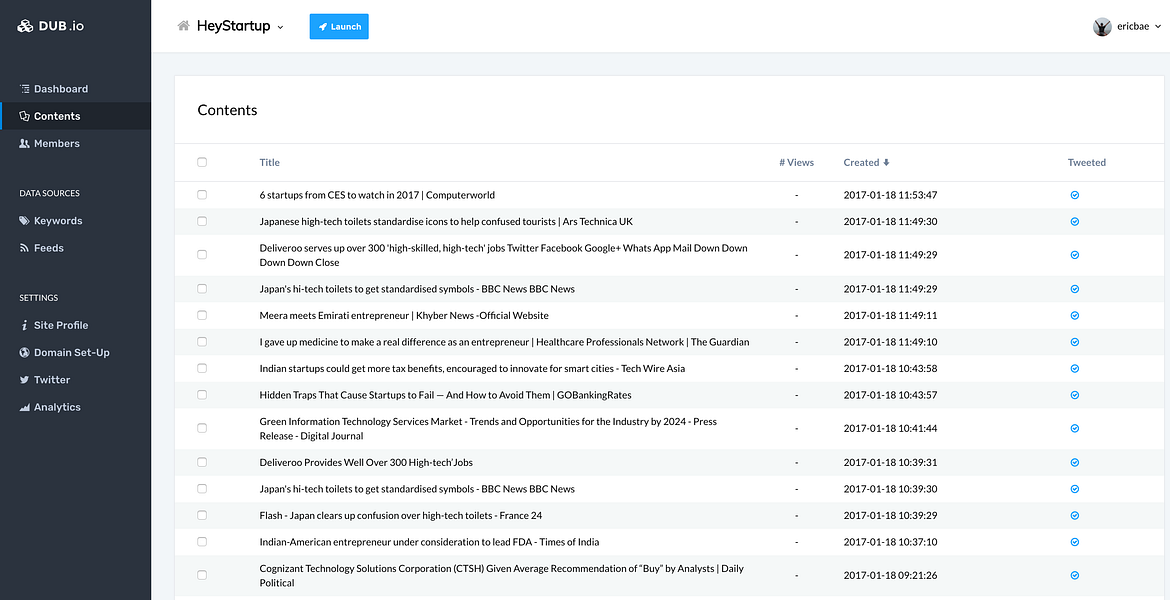1170x600 pixels.
Task: Check the box for 6 startups from CES row
Action: [202, 195]
